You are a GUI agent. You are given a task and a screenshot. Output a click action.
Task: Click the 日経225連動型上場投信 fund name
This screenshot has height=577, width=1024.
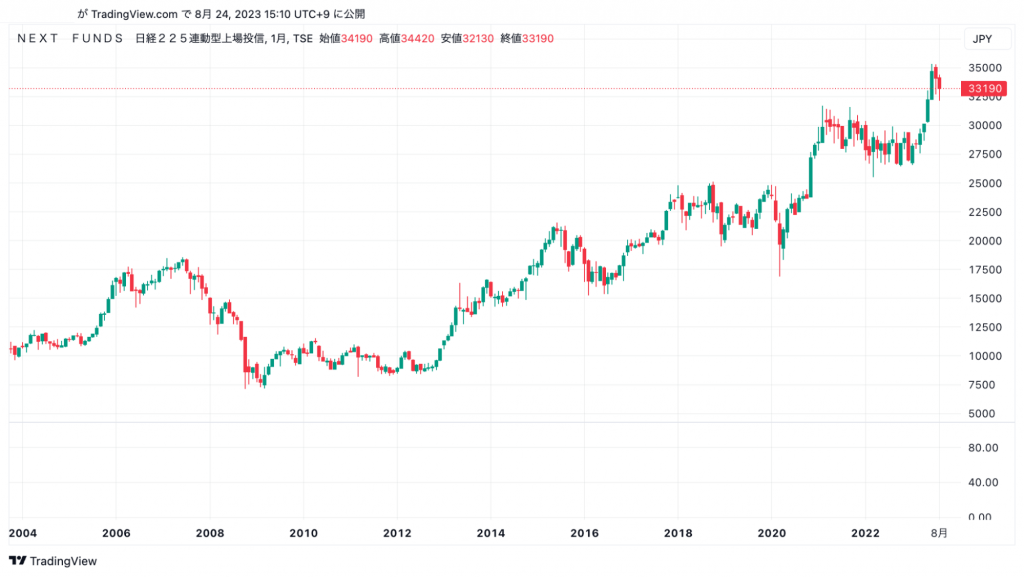(200, 39)
